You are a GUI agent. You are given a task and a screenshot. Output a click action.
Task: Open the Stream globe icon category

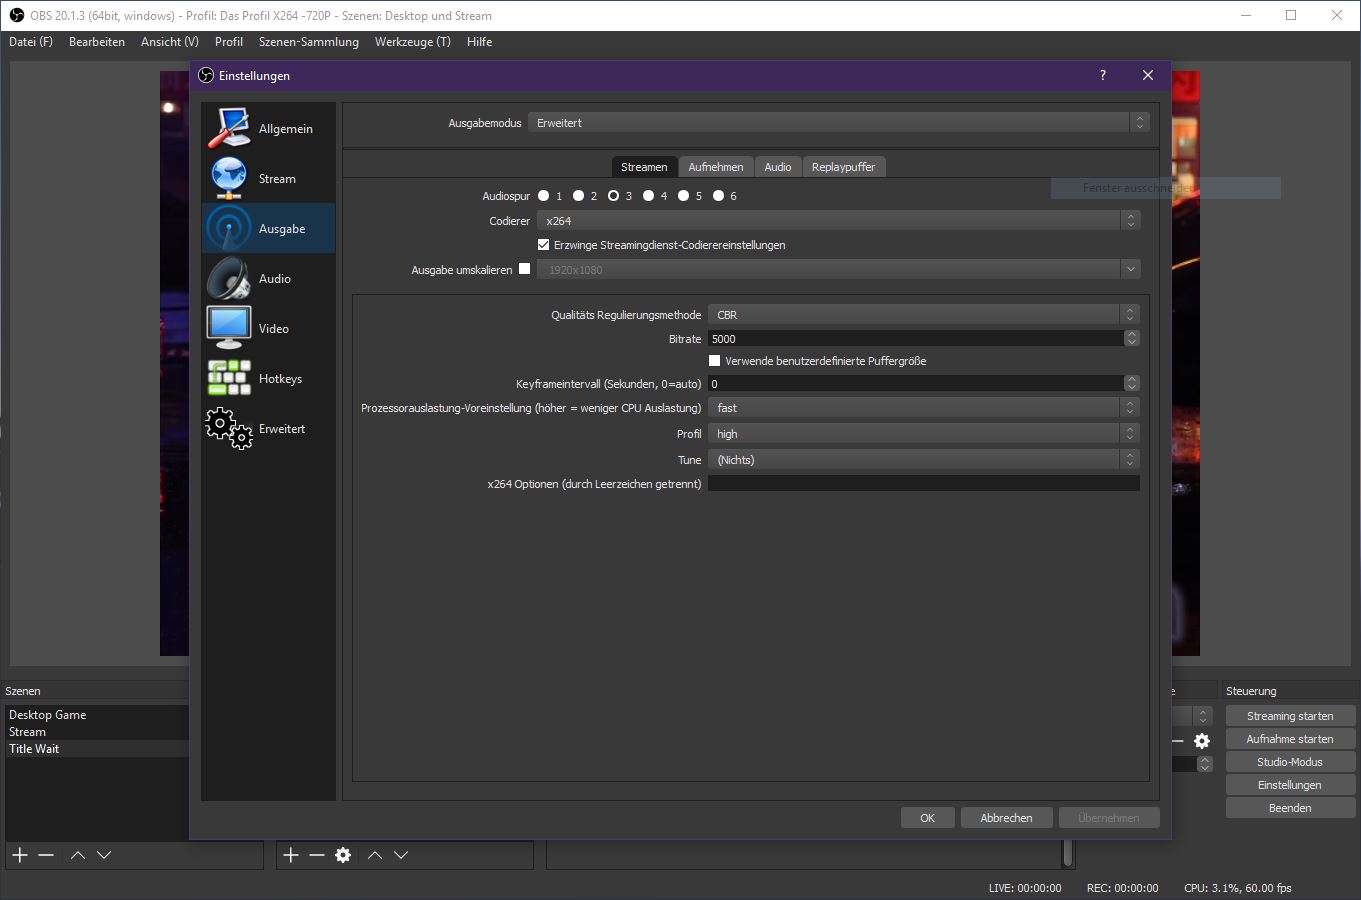tap(229, 178)
